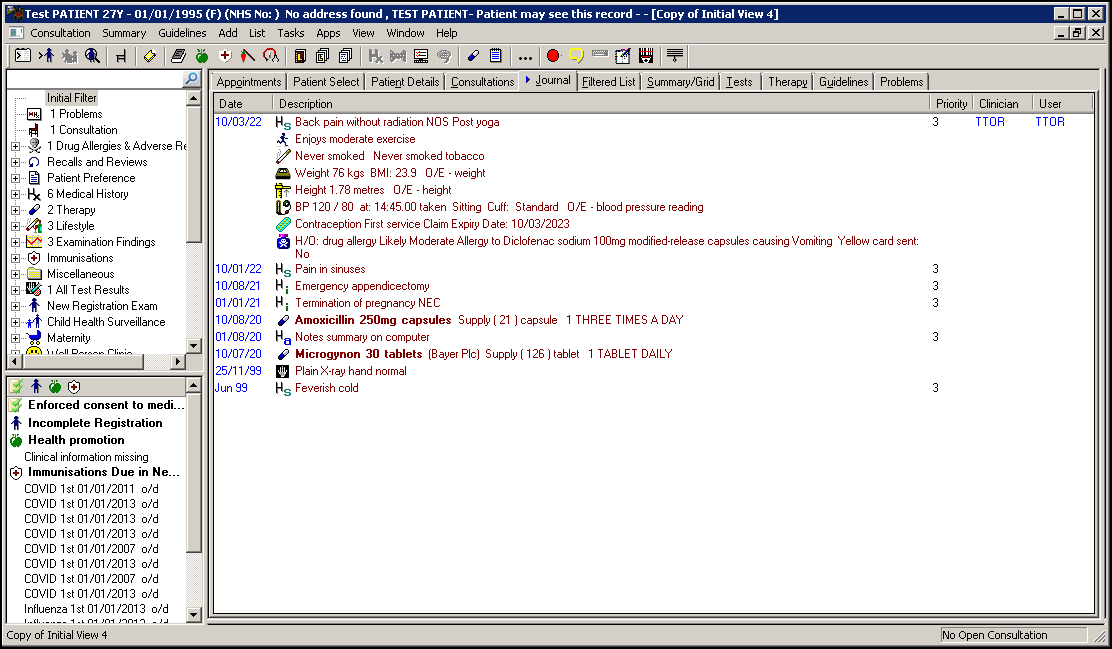Click the green checklist icon in alerts pane header
Viewport: 1112px width, 649px height.
pyautogui.click(x=16, y=386)
